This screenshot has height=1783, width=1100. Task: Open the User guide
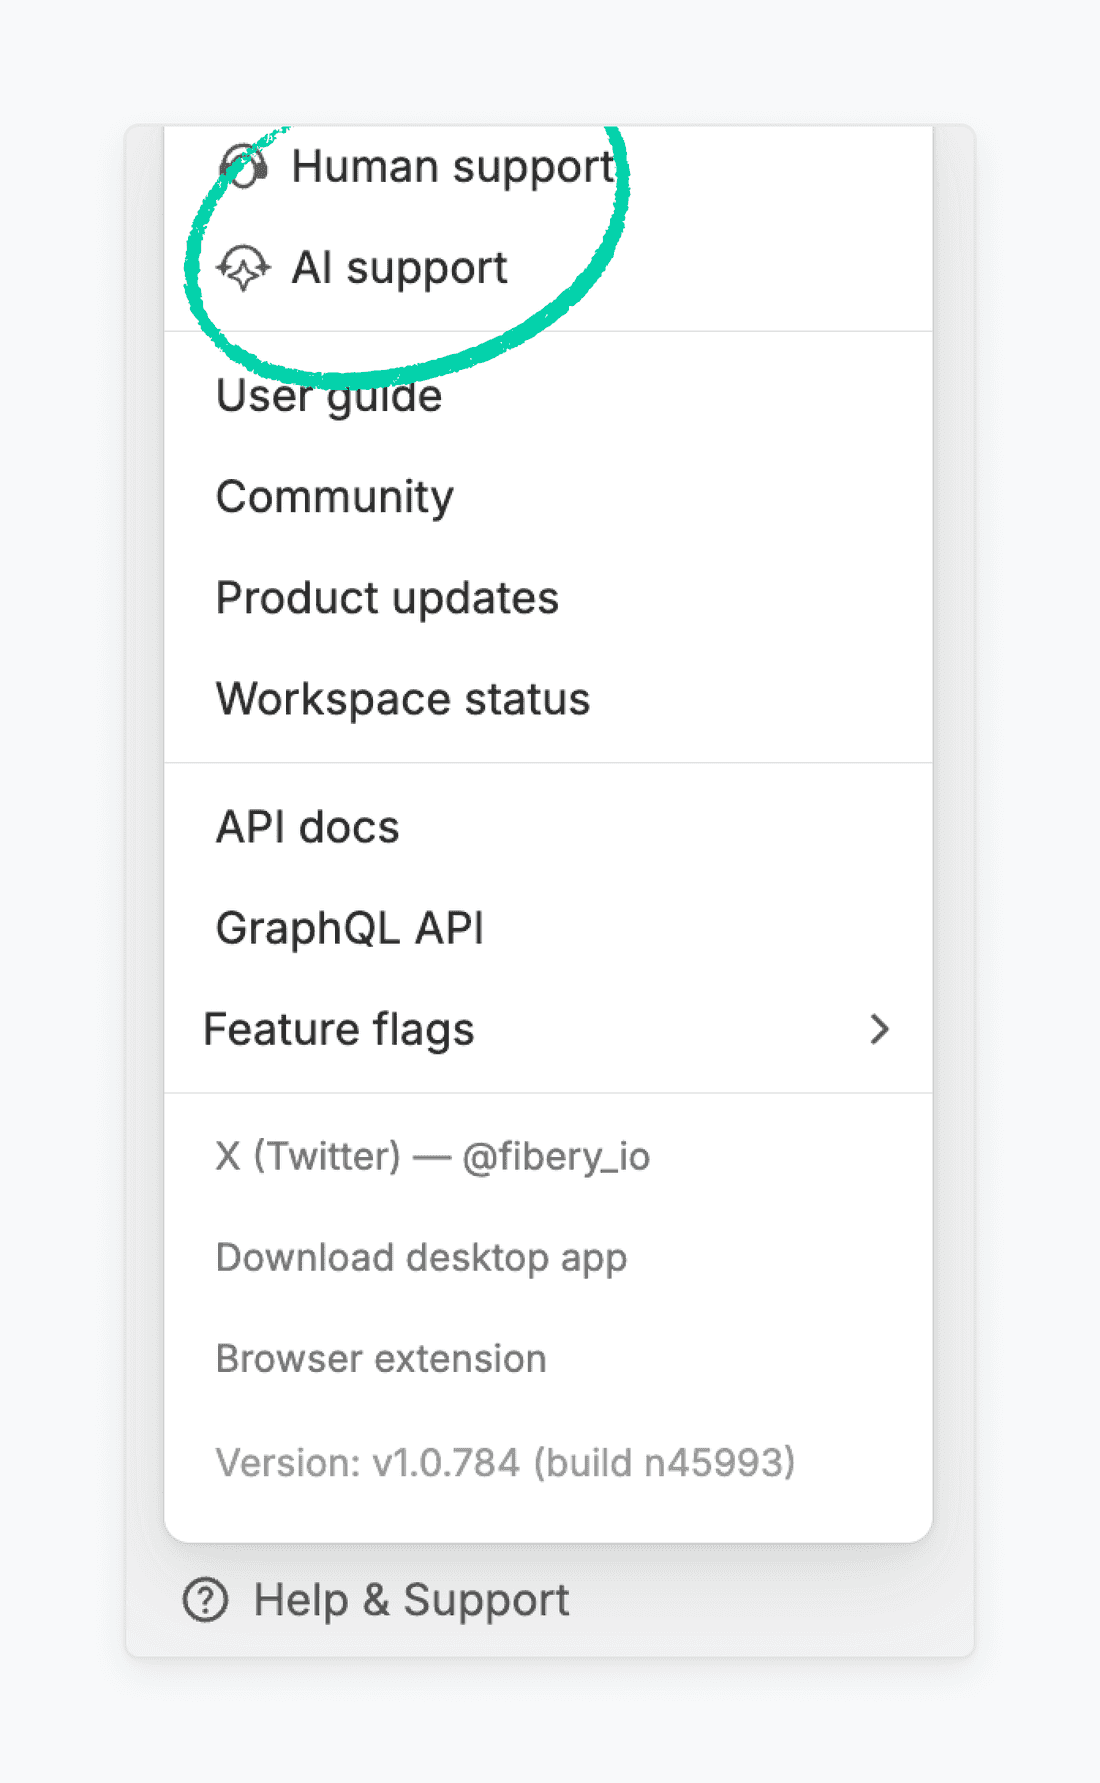(x=329, y=396)
